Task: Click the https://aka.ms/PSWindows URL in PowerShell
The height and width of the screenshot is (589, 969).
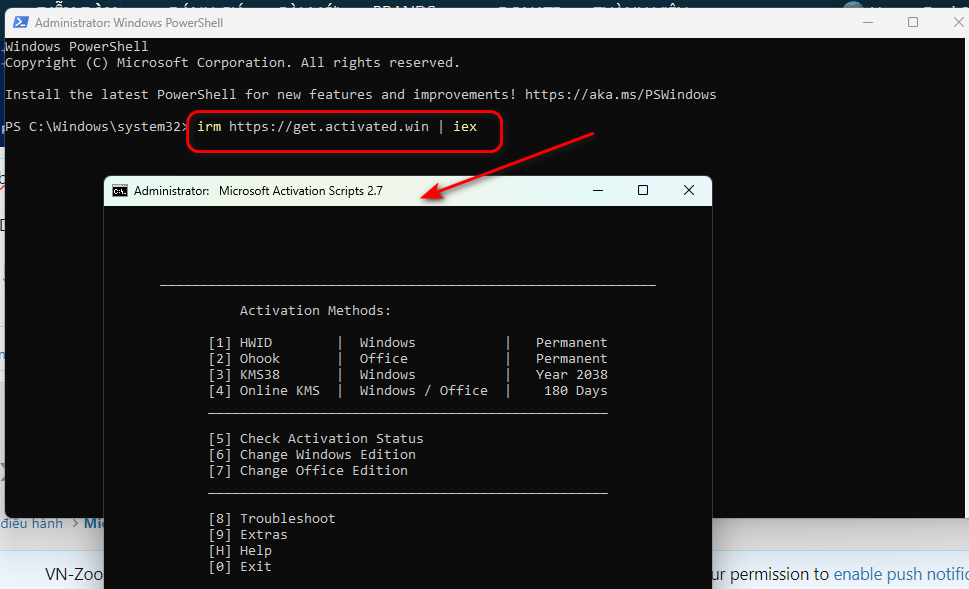Action: coord(620,95)
